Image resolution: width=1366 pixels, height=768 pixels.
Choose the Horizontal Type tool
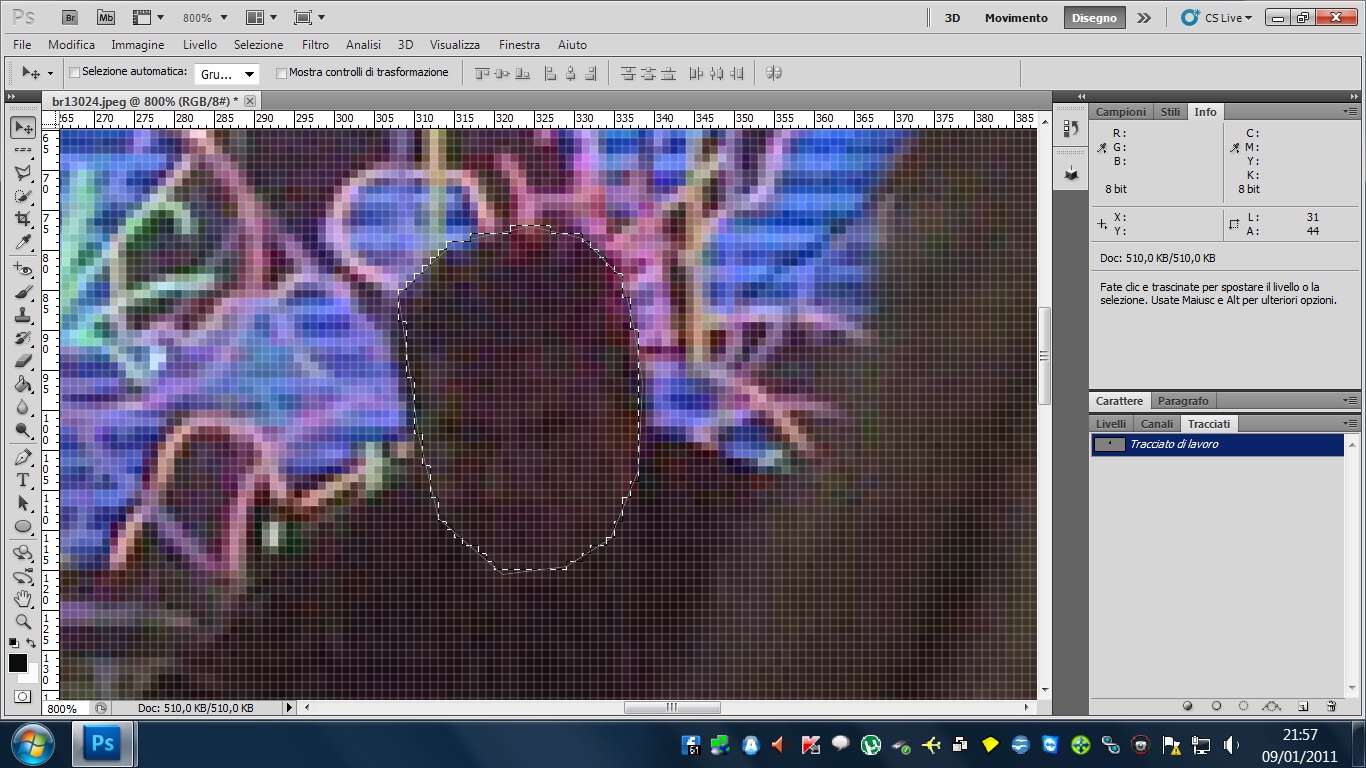23,481
